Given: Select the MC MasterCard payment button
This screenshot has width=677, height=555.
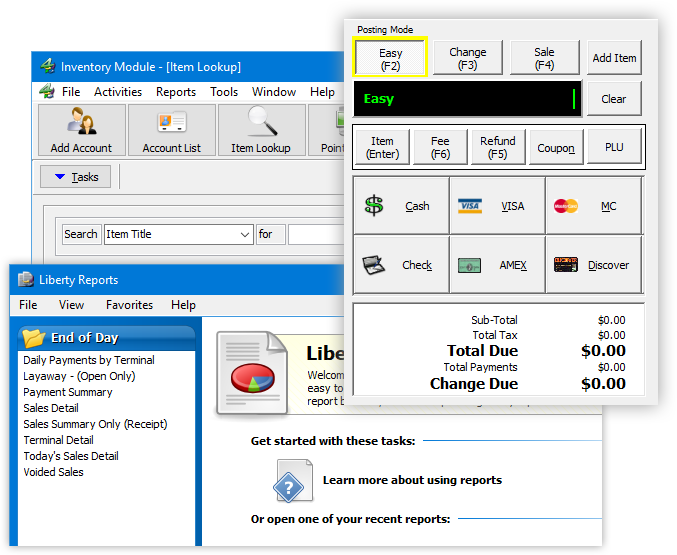Looking at the screenshot, I should (594, 206).
